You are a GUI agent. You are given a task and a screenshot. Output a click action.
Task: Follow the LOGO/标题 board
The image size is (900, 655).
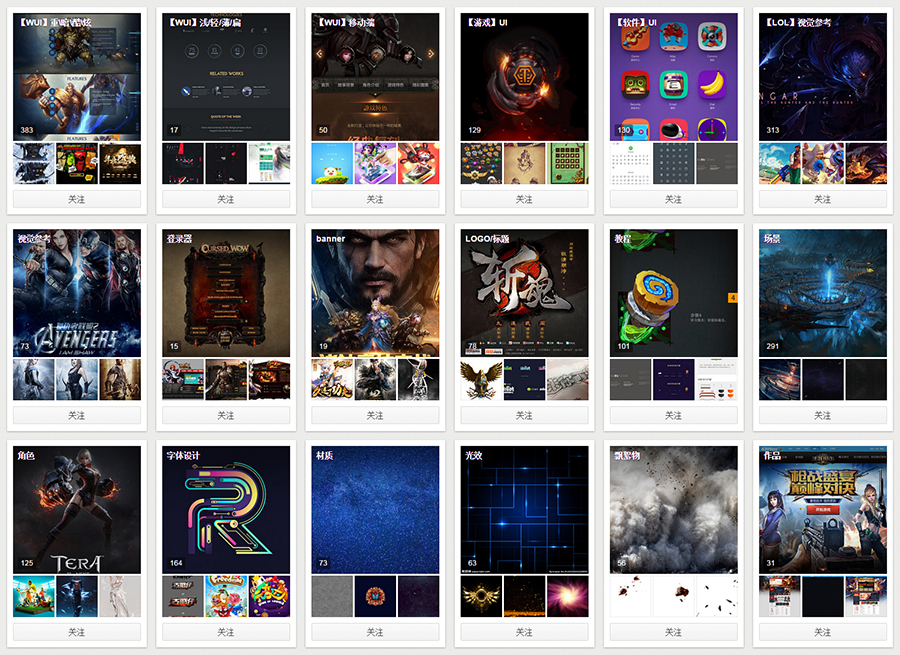(x=524, y=415)
